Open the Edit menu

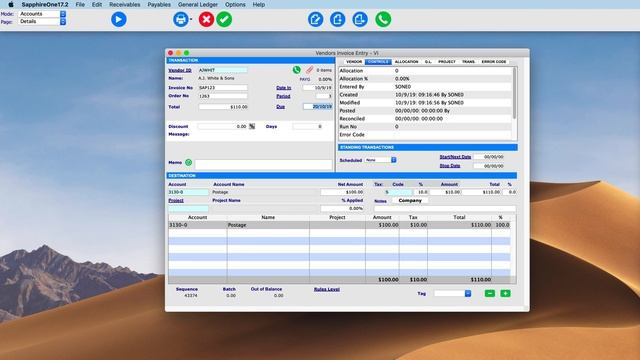coord(97,4)
